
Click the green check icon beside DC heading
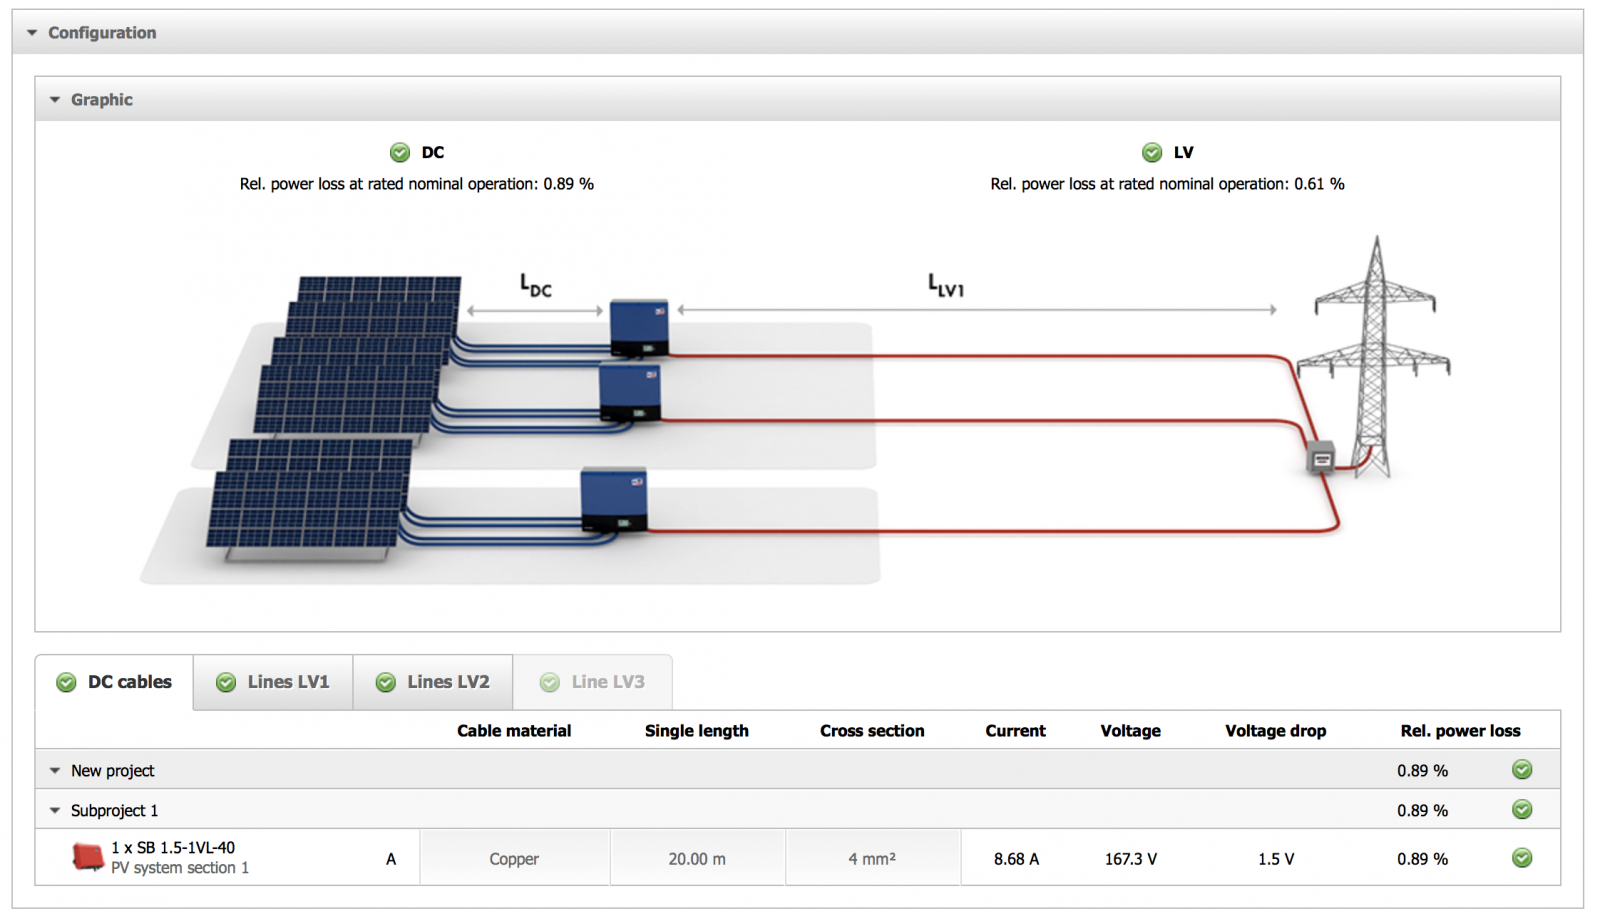tap(400, 152)
